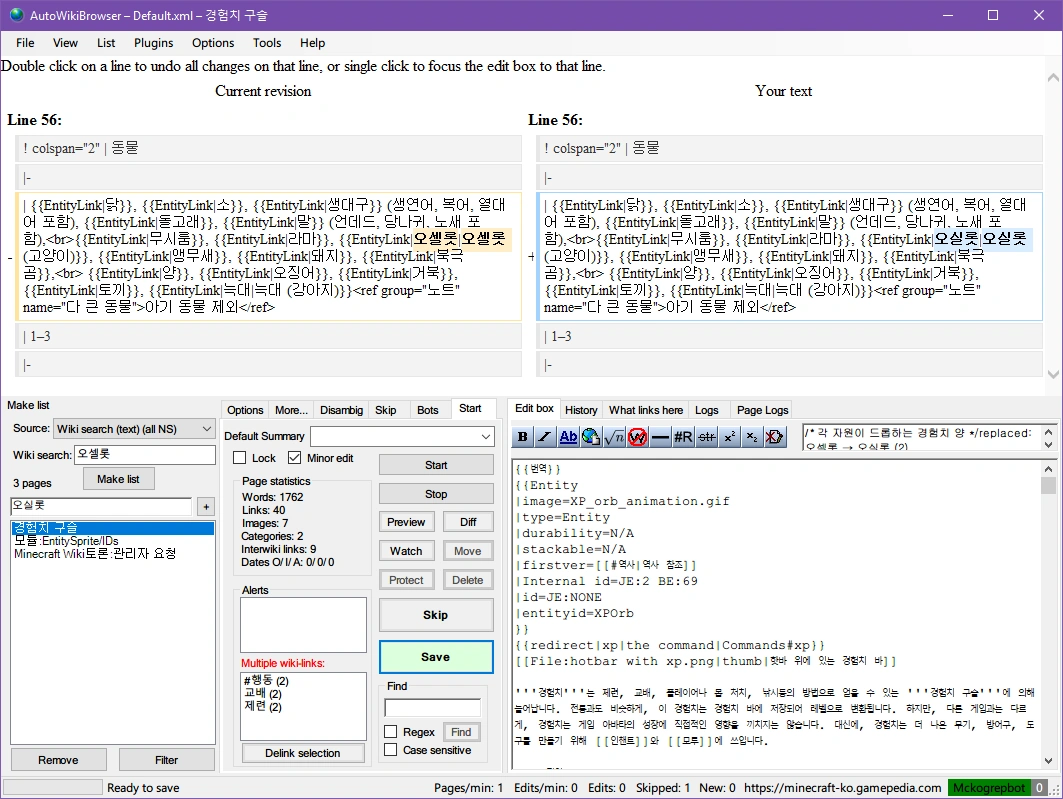Switch to the Skip tab
Screen dimensions: 1063x799
[x=385, y=410]
